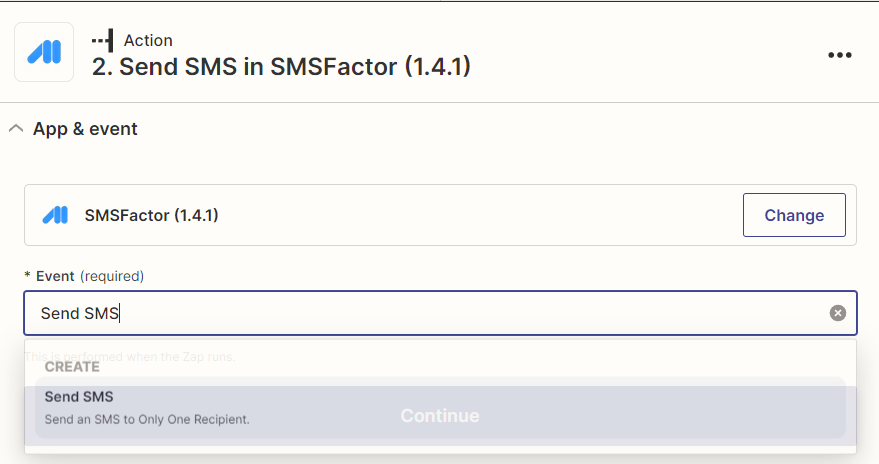Select the Send SMS event option
The height and width of the screenshot is (464, 879).
point(440,407)
